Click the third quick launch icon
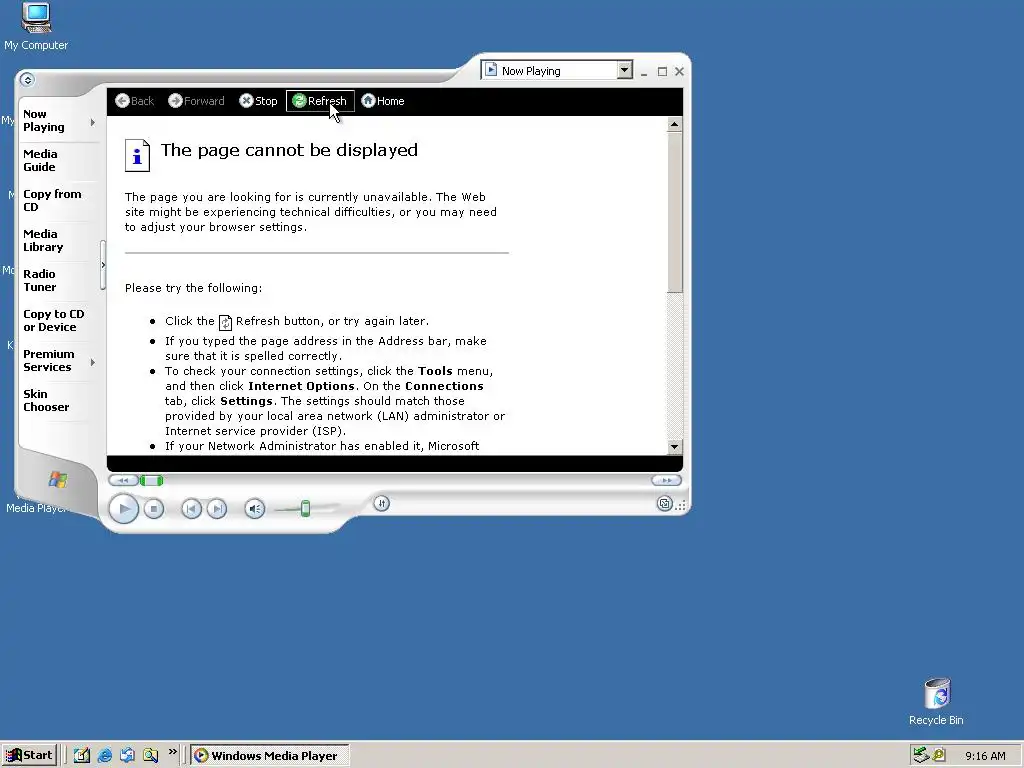This screenshot has width=1024, height=768. tap(127, 756)
